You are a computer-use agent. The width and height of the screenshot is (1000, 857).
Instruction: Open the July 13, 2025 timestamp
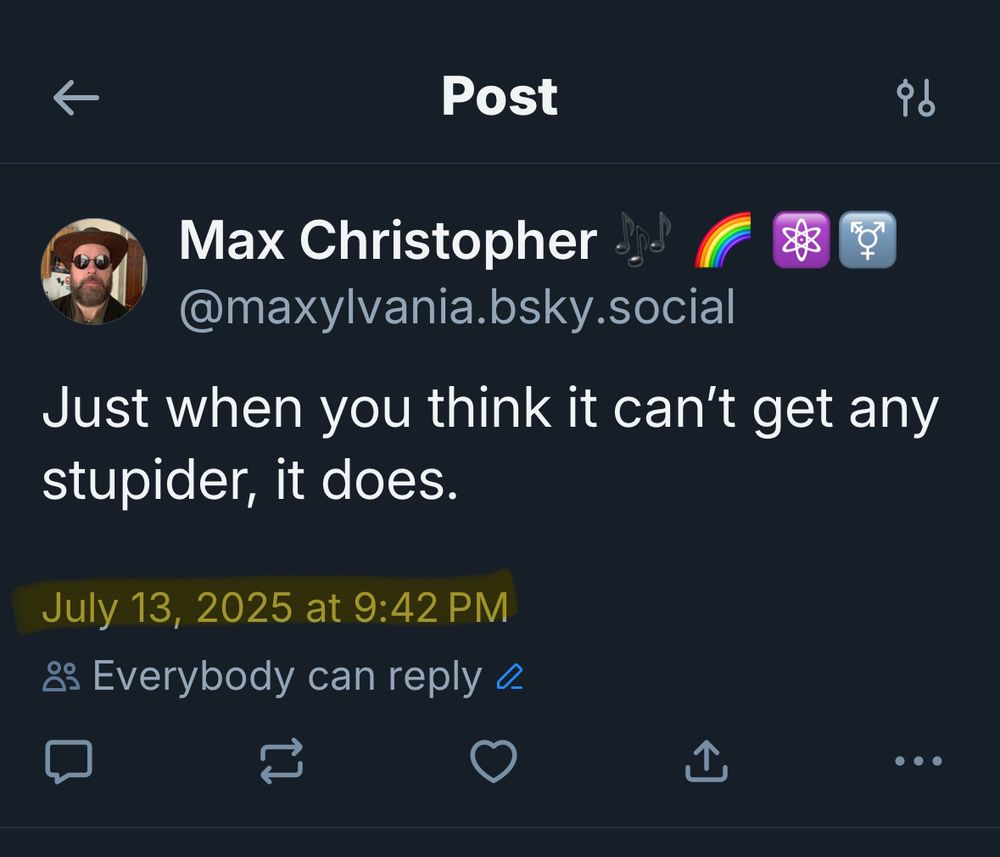(275, 607)
